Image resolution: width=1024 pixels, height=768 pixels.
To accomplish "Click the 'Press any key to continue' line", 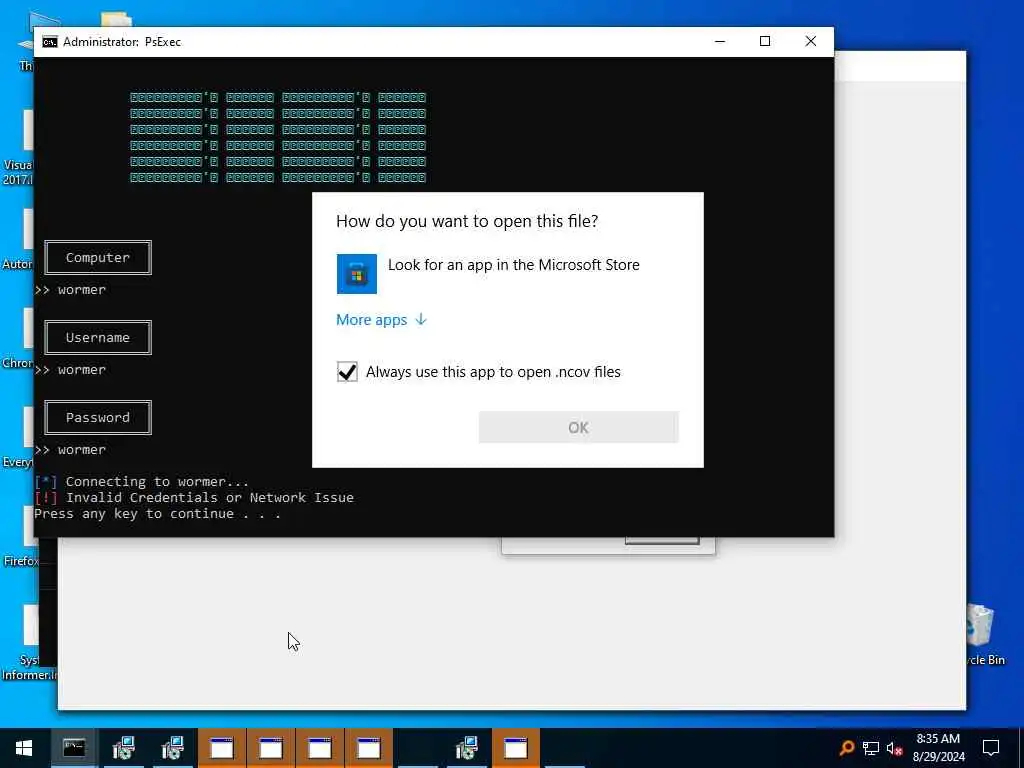I will (157, 513).
